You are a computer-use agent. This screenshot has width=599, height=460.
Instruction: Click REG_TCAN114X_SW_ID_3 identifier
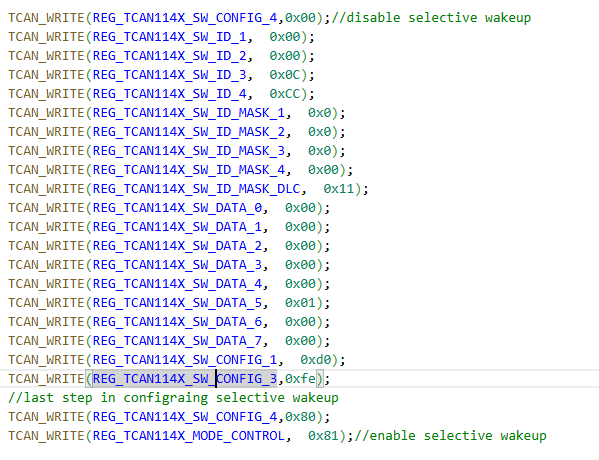tap(170, 75)
